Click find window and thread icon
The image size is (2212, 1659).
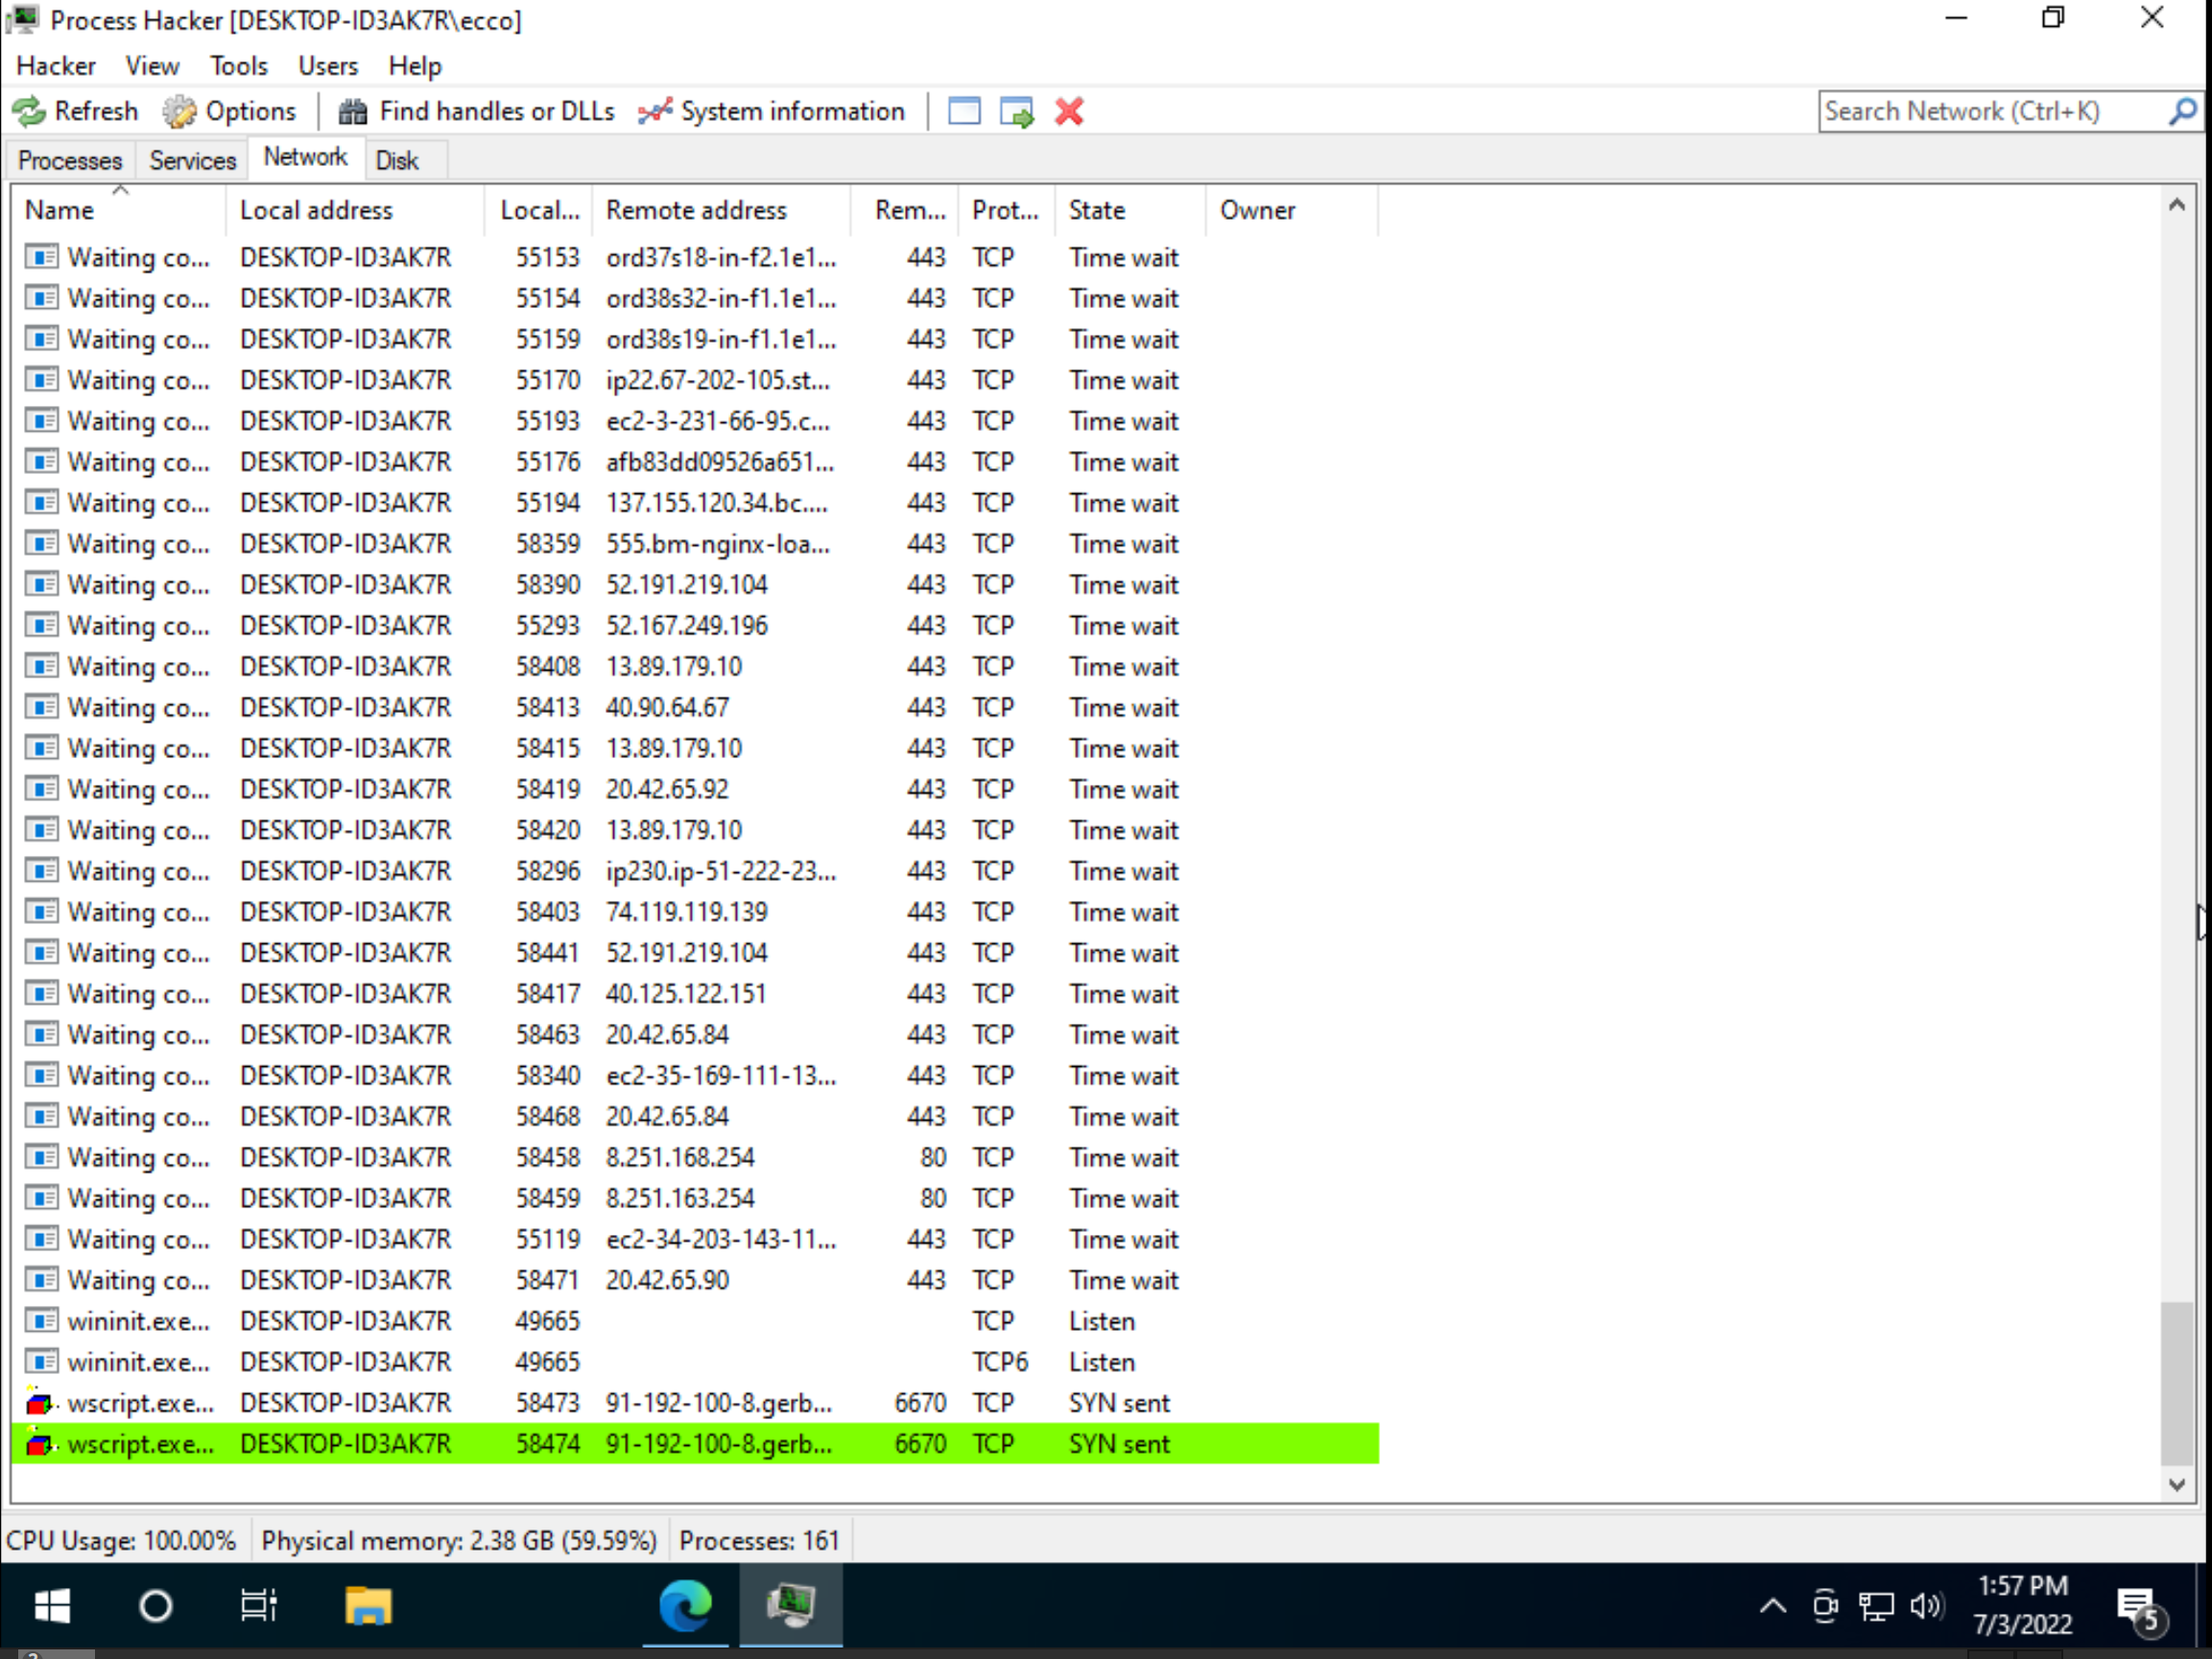tap(1017, 112)
